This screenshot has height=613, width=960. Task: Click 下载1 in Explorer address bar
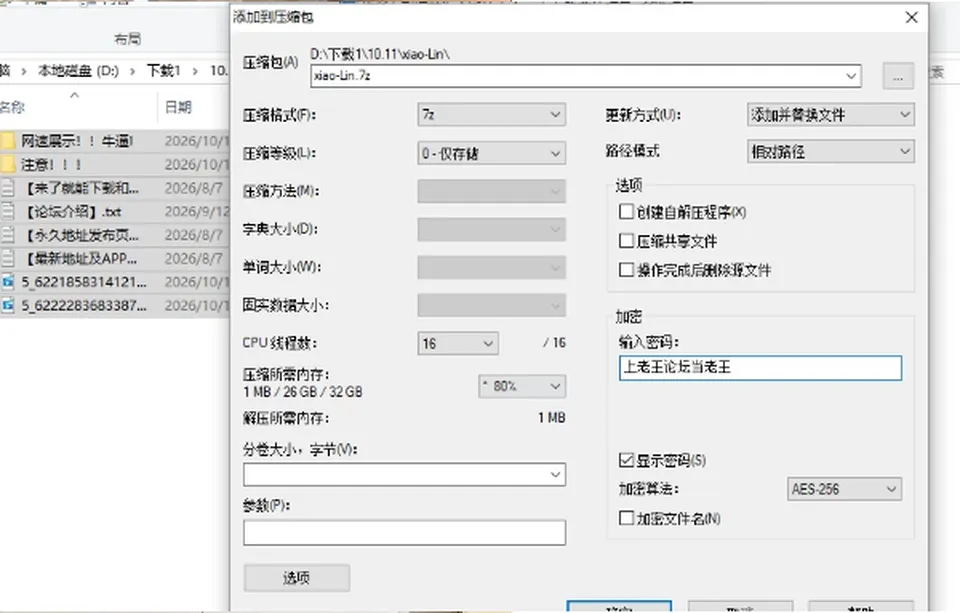[x=163, y=71]
